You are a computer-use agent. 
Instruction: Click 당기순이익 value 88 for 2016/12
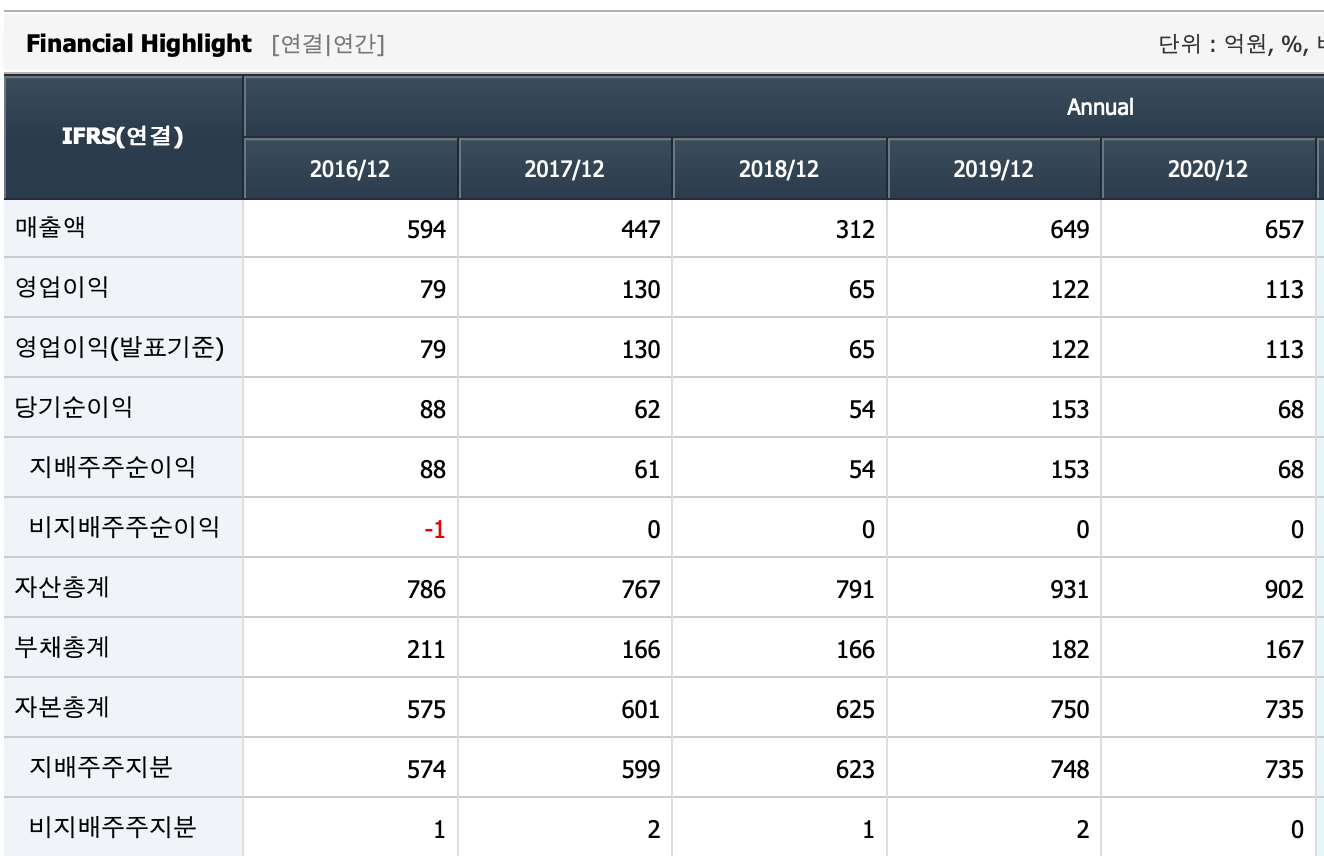coord(433,410)
